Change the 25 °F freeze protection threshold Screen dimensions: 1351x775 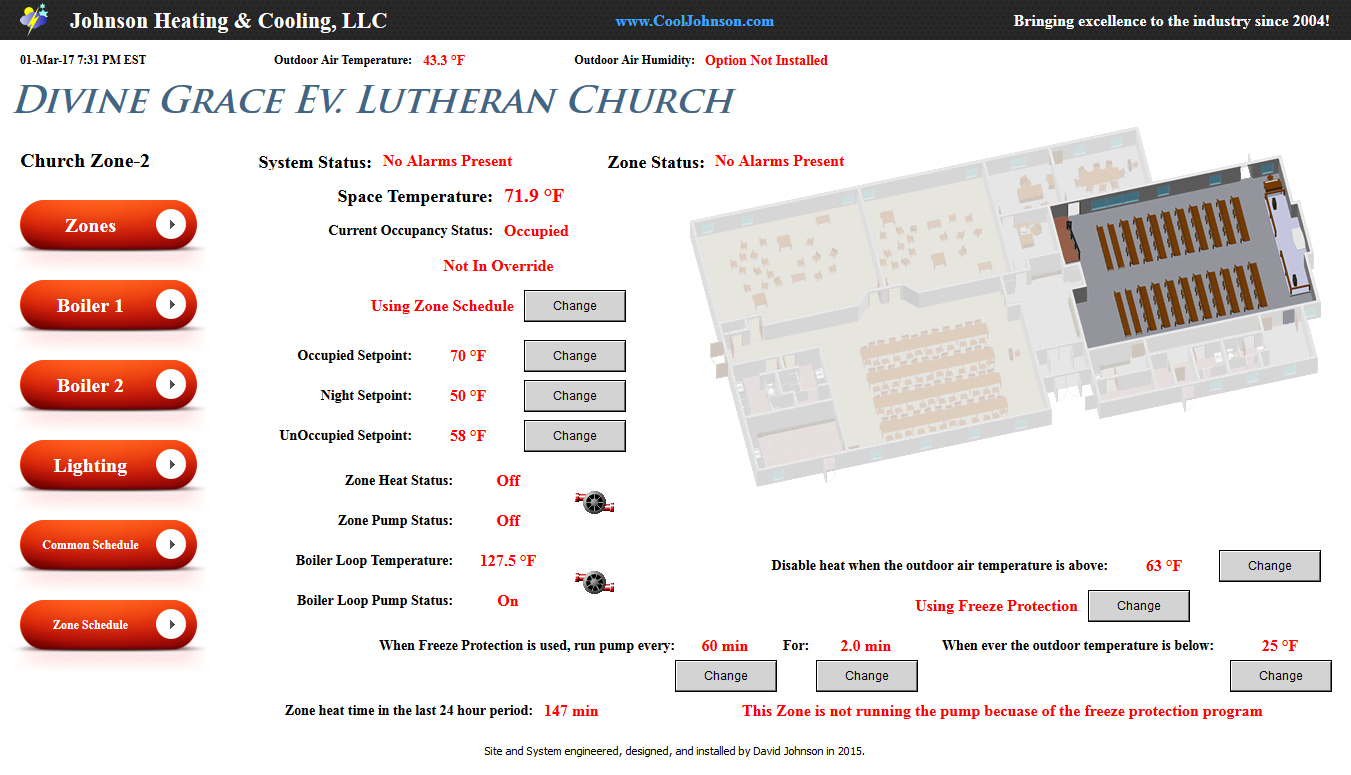coord(1281,676)
